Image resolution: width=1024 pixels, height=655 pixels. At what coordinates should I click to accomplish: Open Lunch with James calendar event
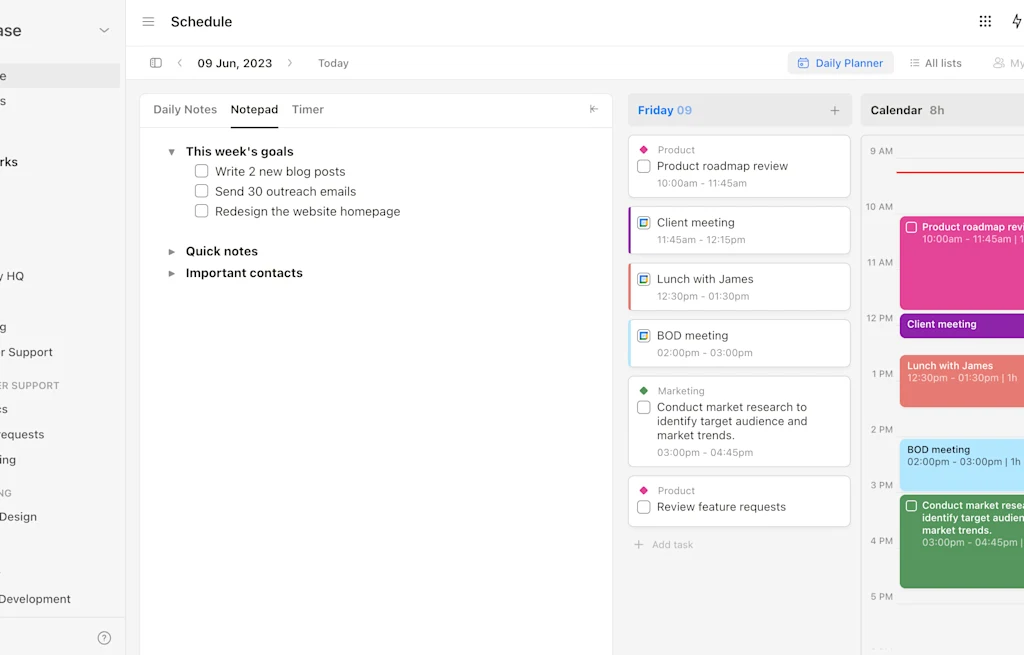coord(961,381)
